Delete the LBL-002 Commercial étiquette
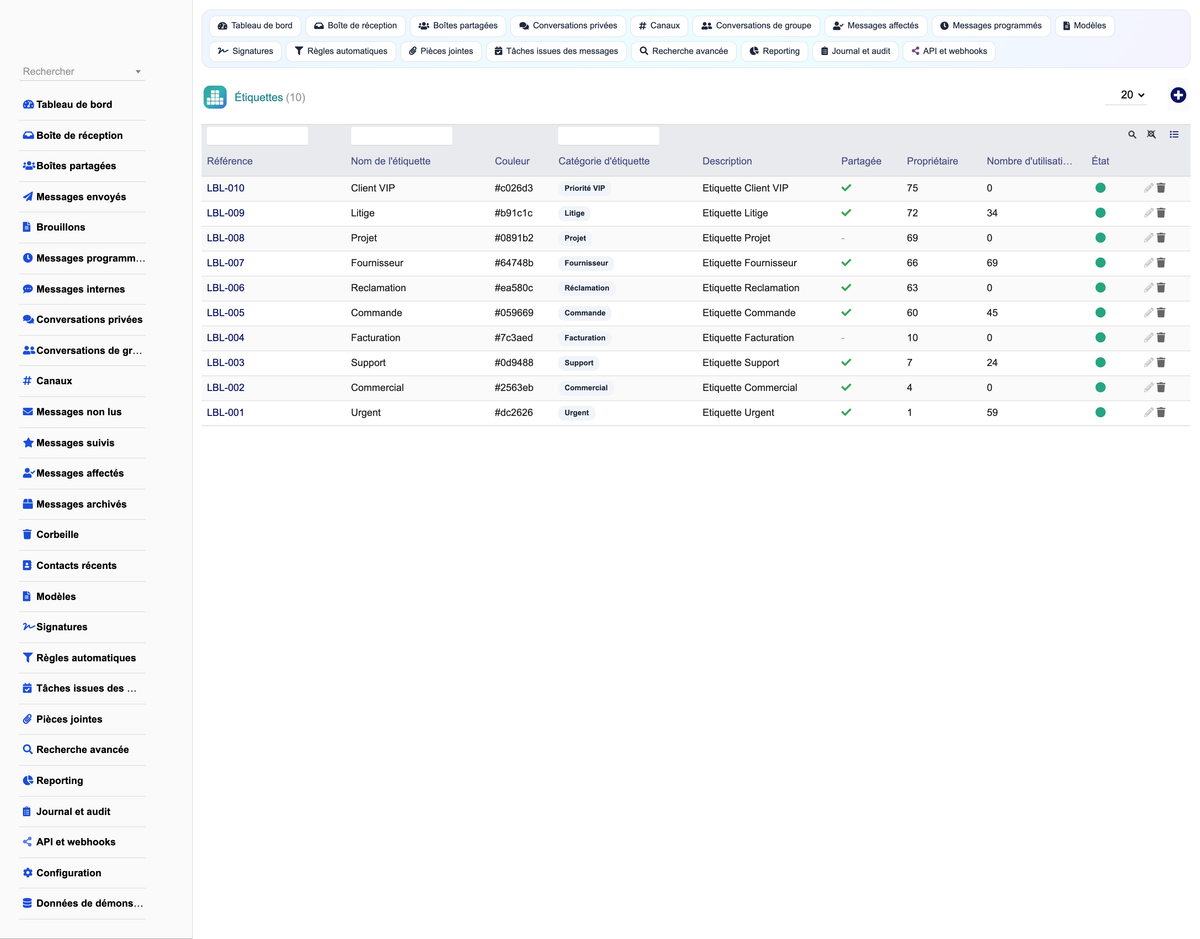 (1161, 388)
